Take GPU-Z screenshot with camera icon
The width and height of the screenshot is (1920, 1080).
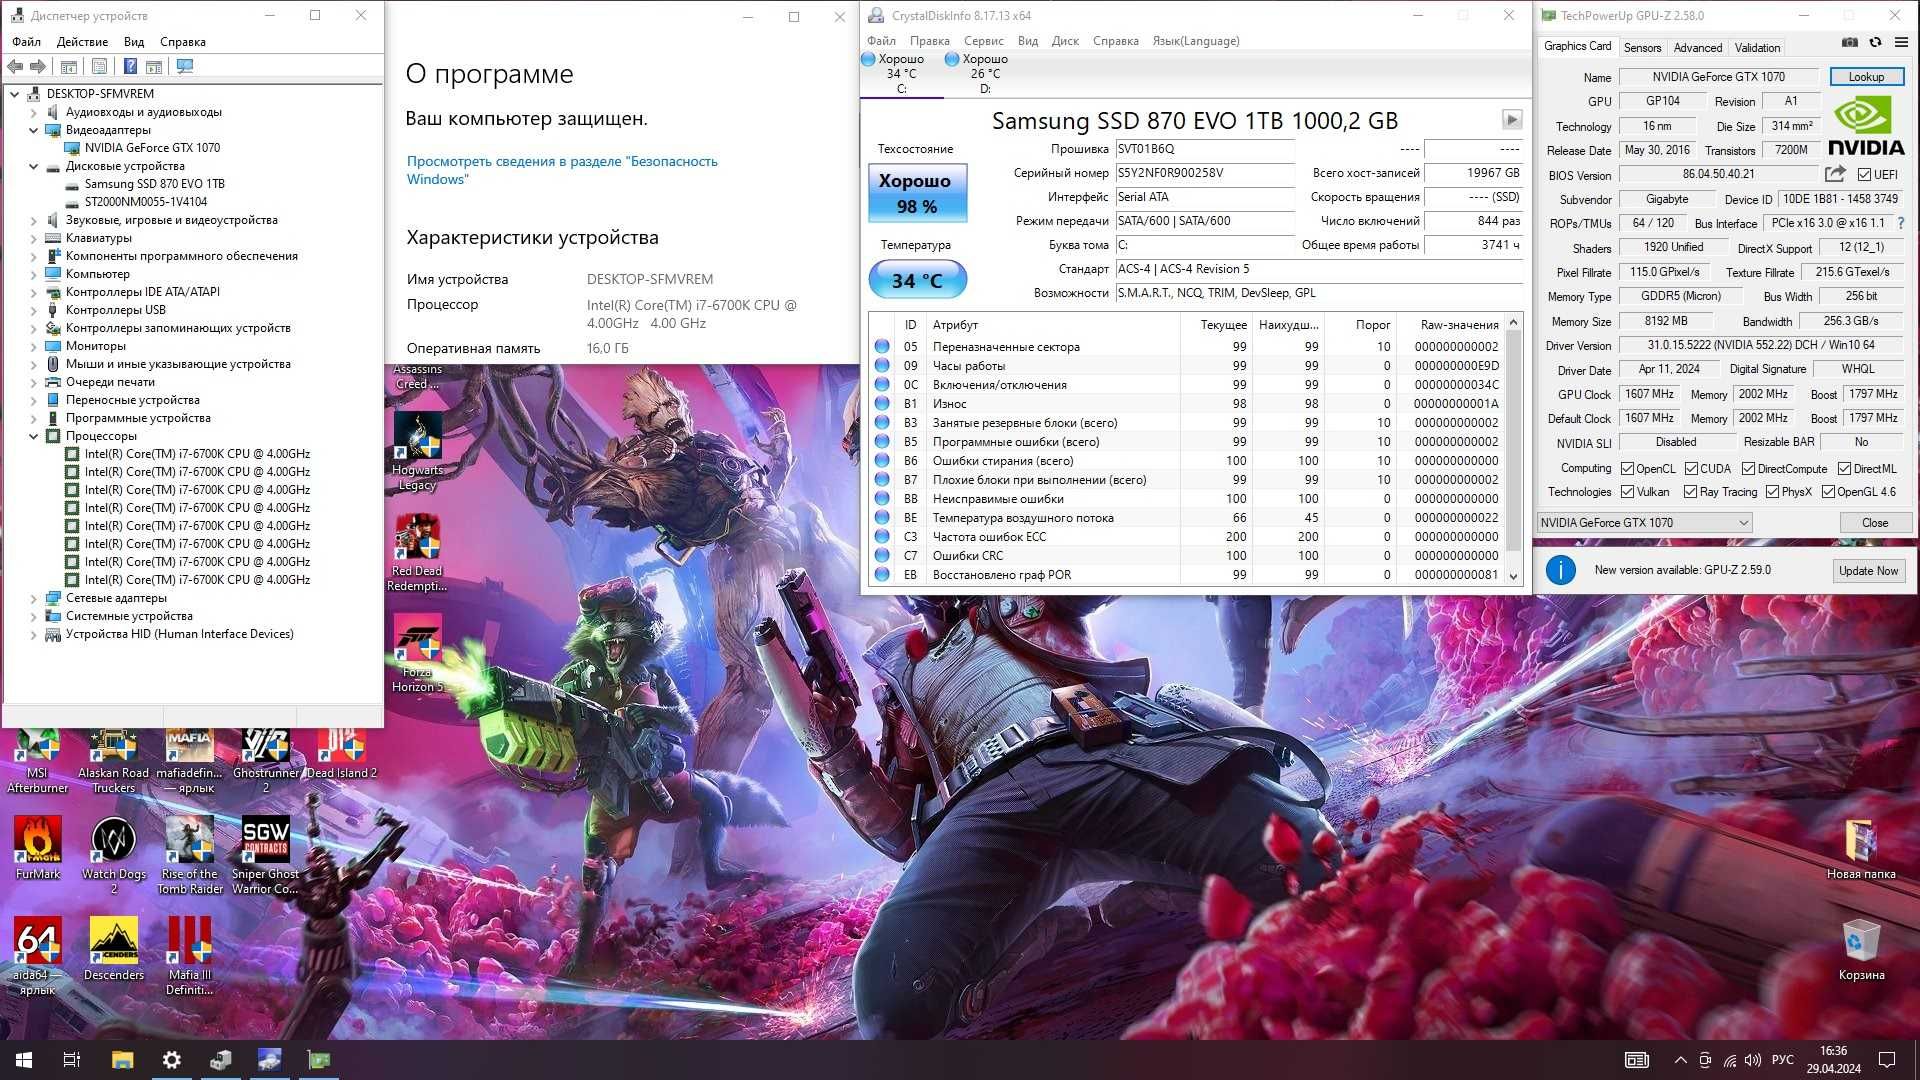point(1850,42)
